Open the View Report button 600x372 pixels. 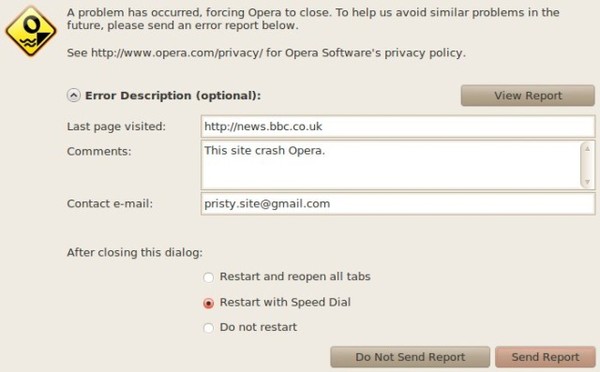point(528,95)
